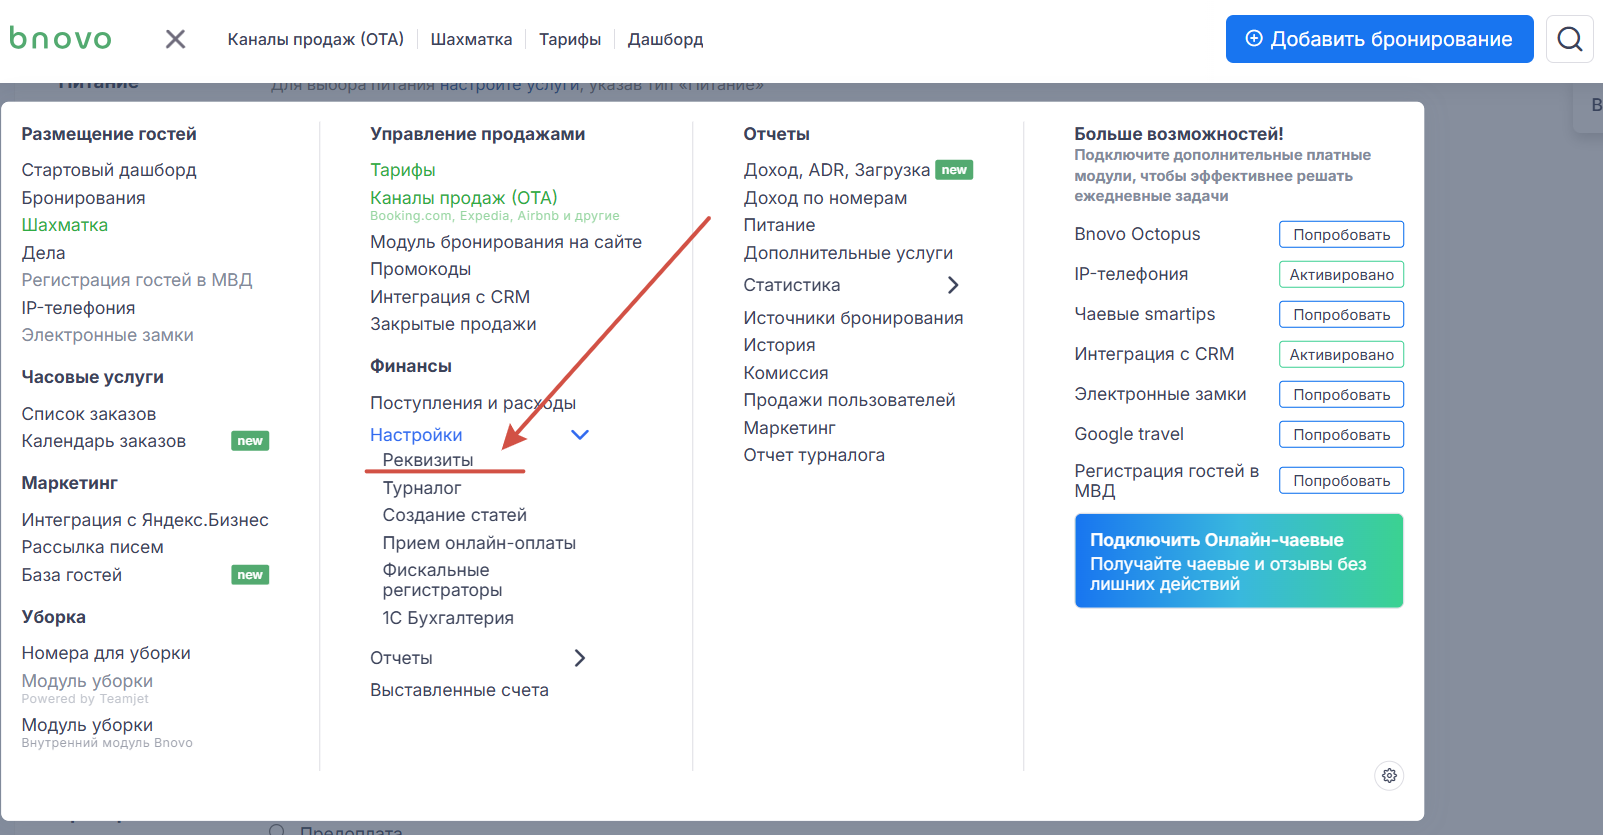Click the new badge beside Календарь заказов

250,441
